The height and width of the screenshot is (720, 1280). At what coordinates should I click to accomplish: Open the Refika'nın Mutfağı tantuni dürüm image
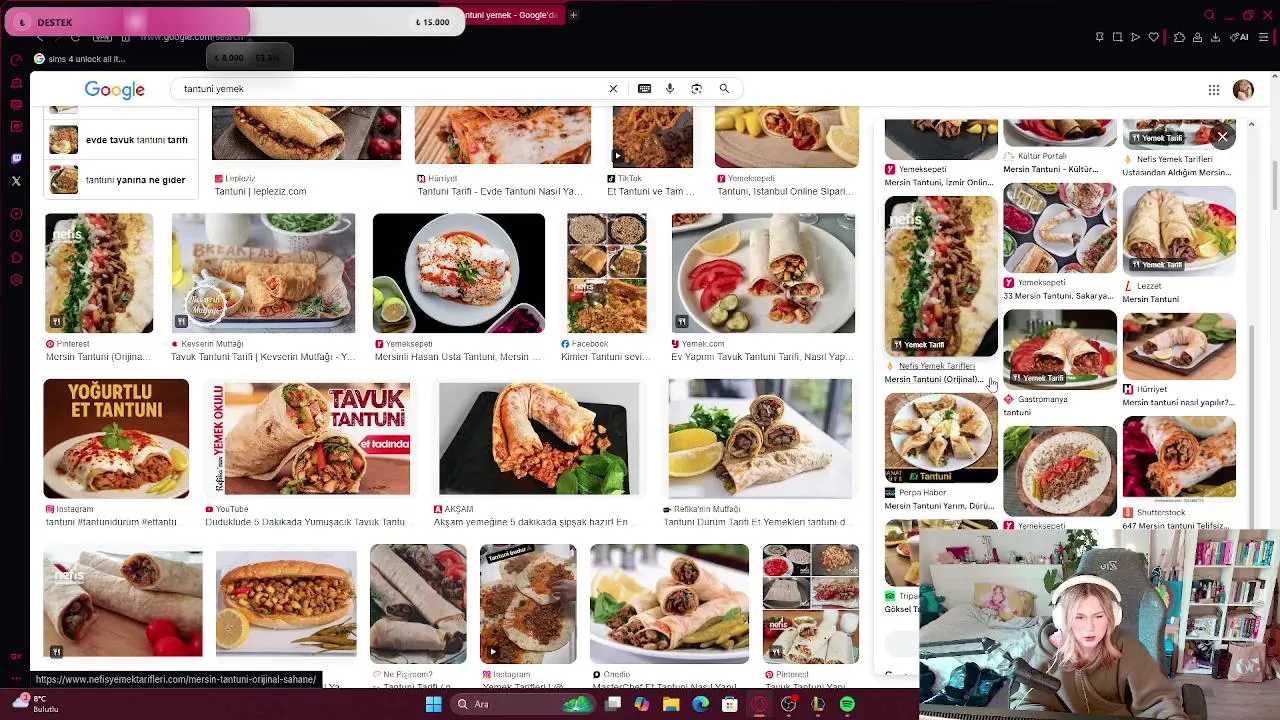760,438
